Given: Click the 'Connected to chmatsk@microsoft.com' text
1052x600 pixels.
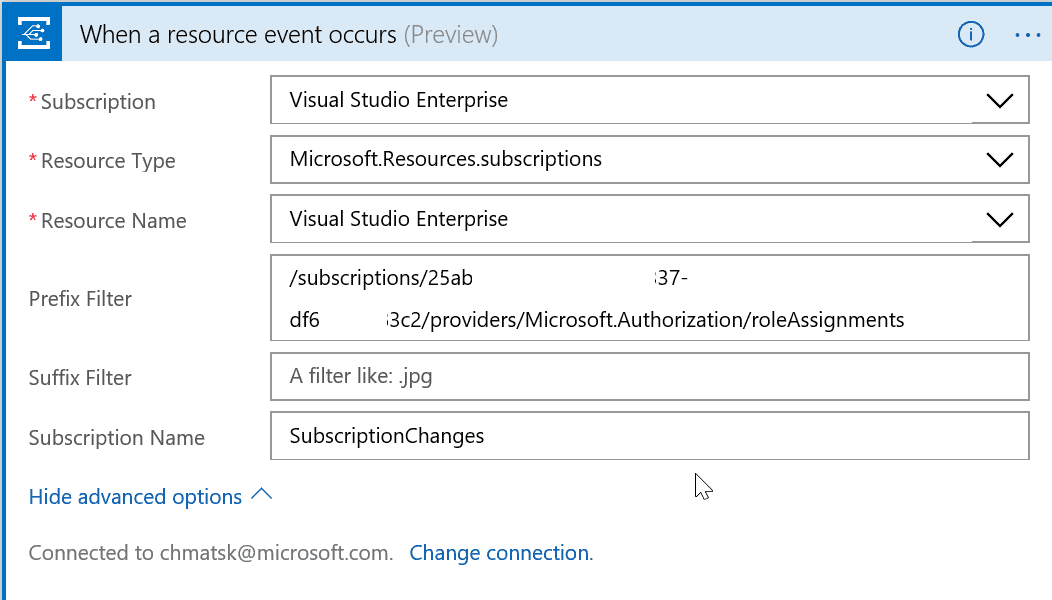Looking at the screenshot, I should point(211,553).
